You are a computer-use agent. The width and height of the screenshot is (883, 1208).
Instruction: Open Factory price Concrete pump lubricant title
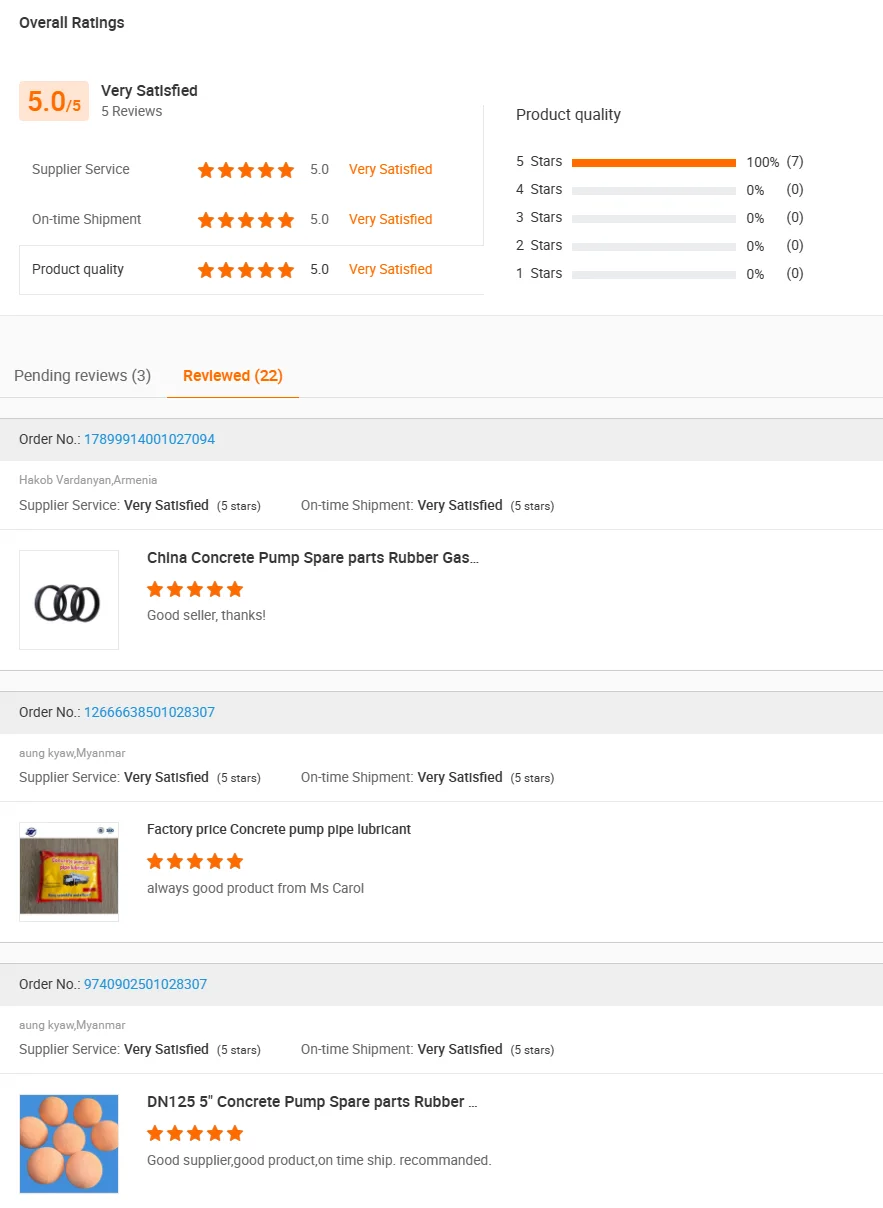point(279,829)
